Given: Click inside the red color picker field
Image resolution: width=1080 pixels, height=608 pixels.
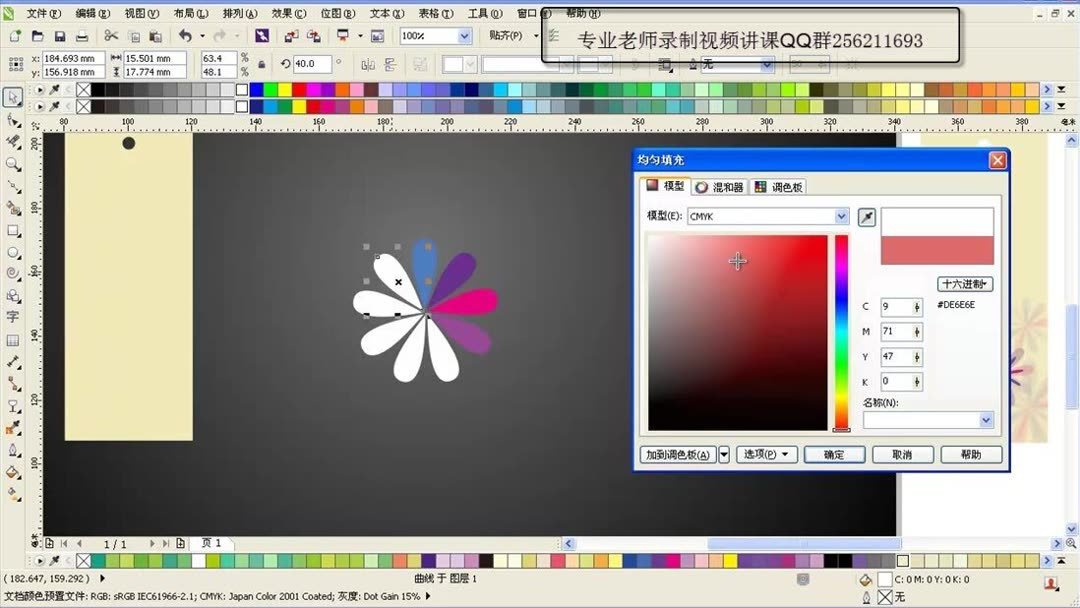Looking at the screenshot, I should tap(738, 333).
